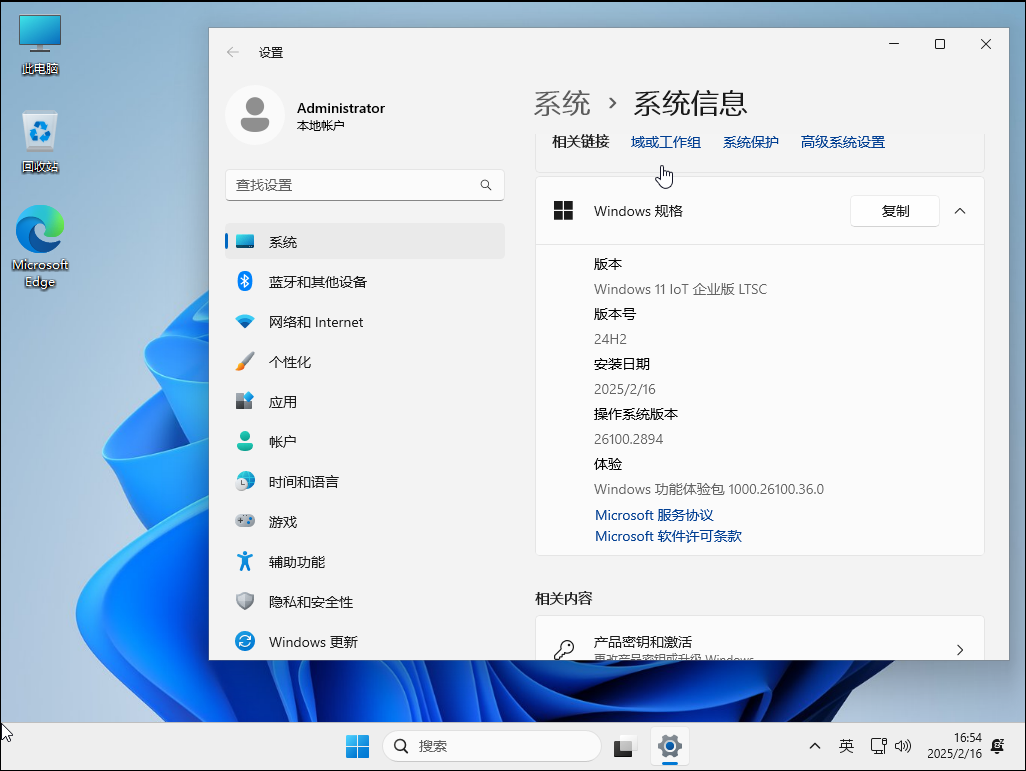This screenshot has width=1026, height=771.
Task: Click the person icon beside 帐户
Action: 245,441
